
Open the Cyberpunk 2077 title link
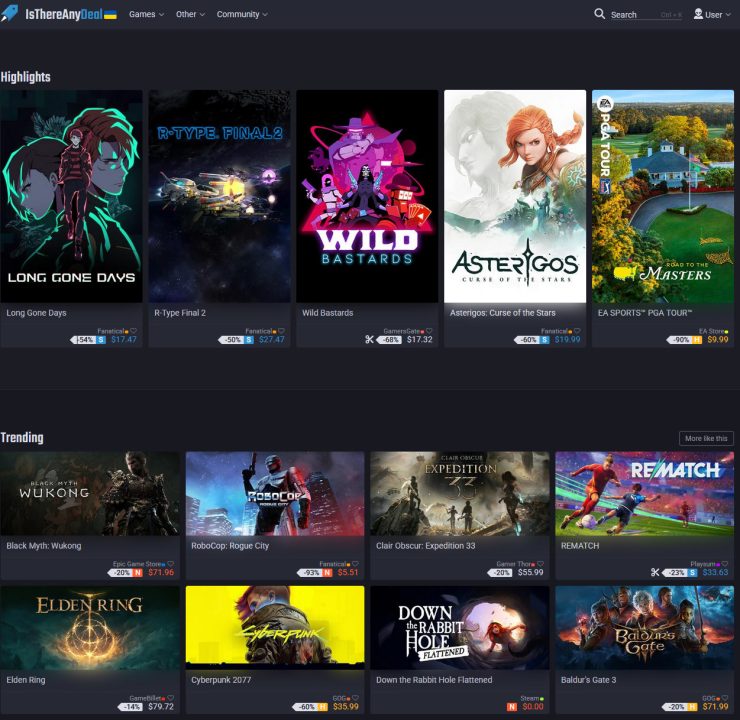(x=223, y=680)
